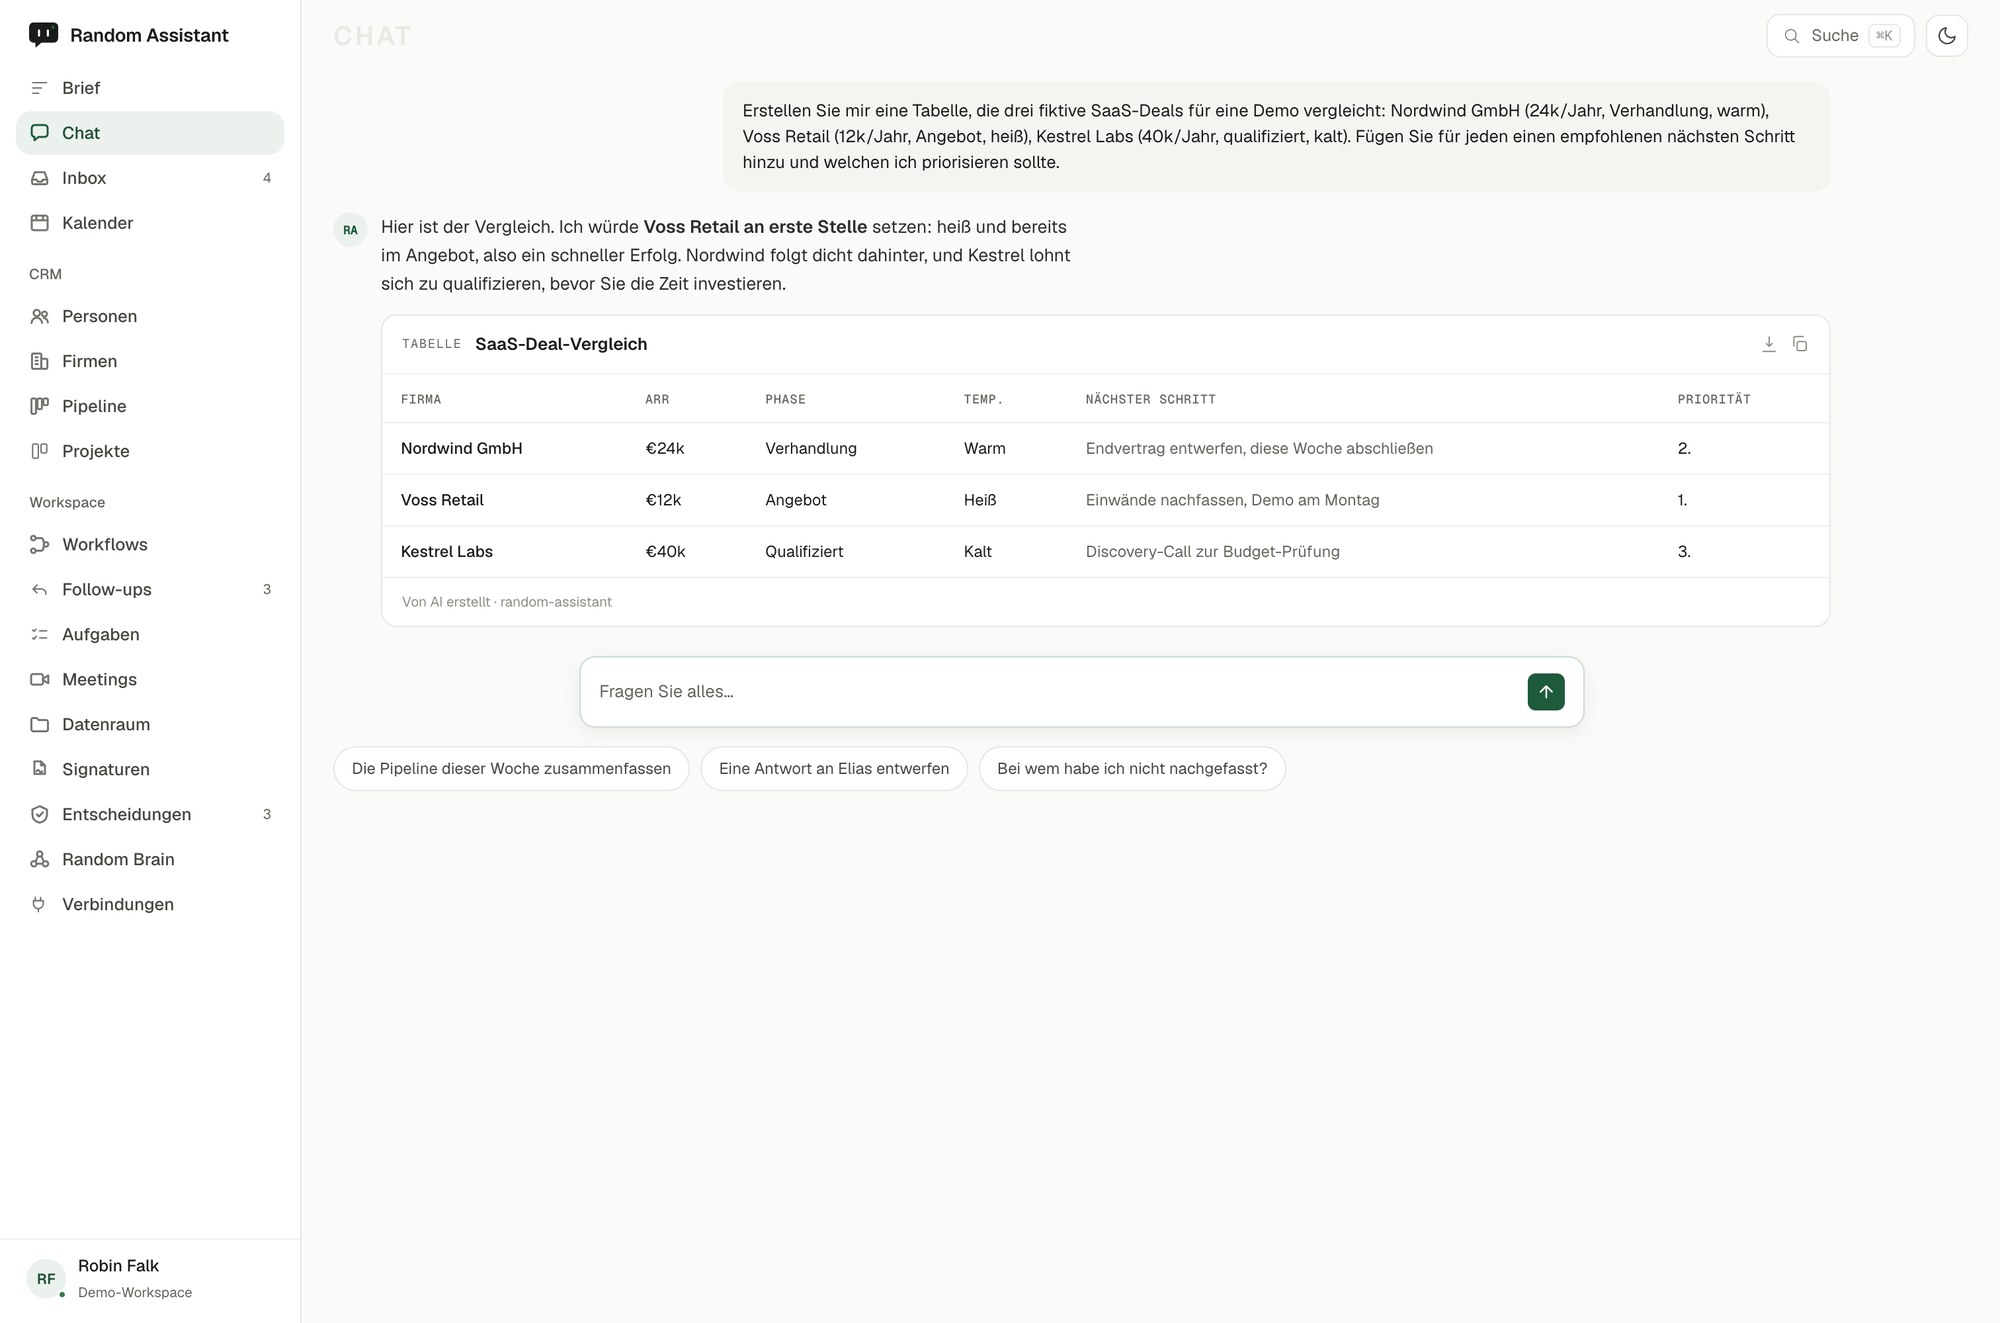The image size is (2000, 1323).
Task: Open Robin Falk workspace profile
Action: [150, 1278]
